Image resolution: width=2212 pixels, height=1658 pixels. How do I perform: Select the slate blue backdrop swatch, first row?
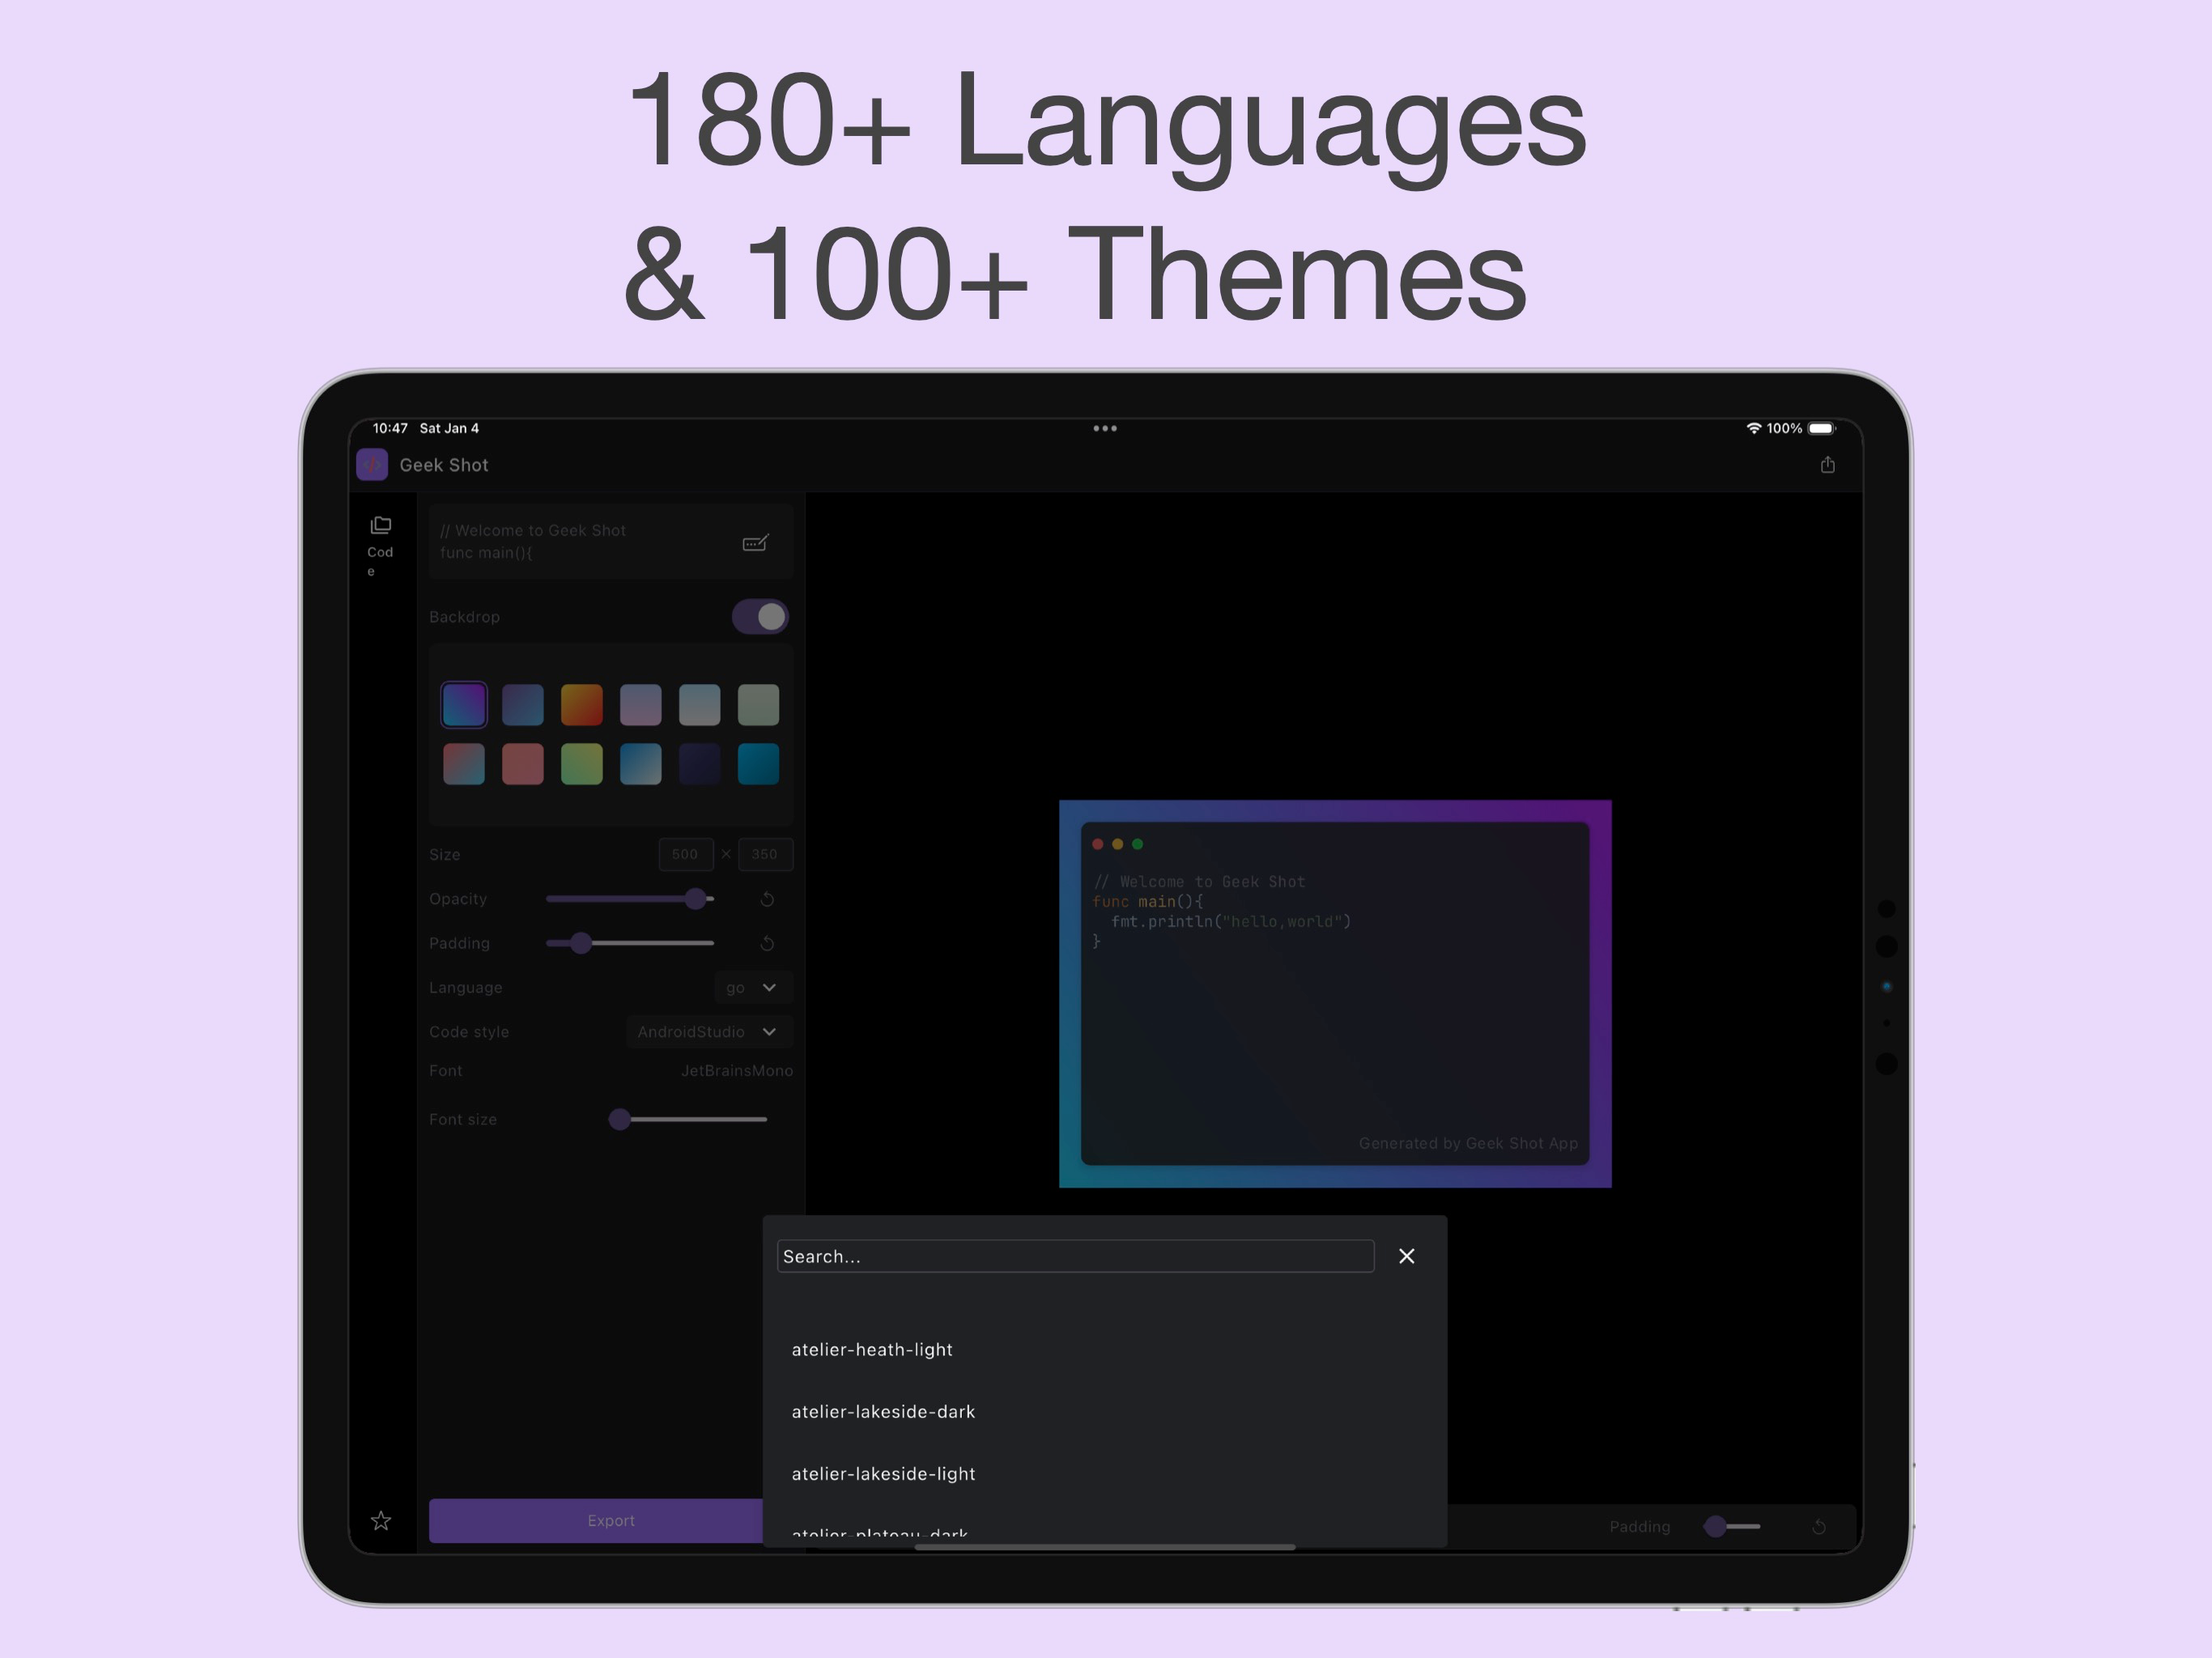pyautogui.click(x=523, y=705)
